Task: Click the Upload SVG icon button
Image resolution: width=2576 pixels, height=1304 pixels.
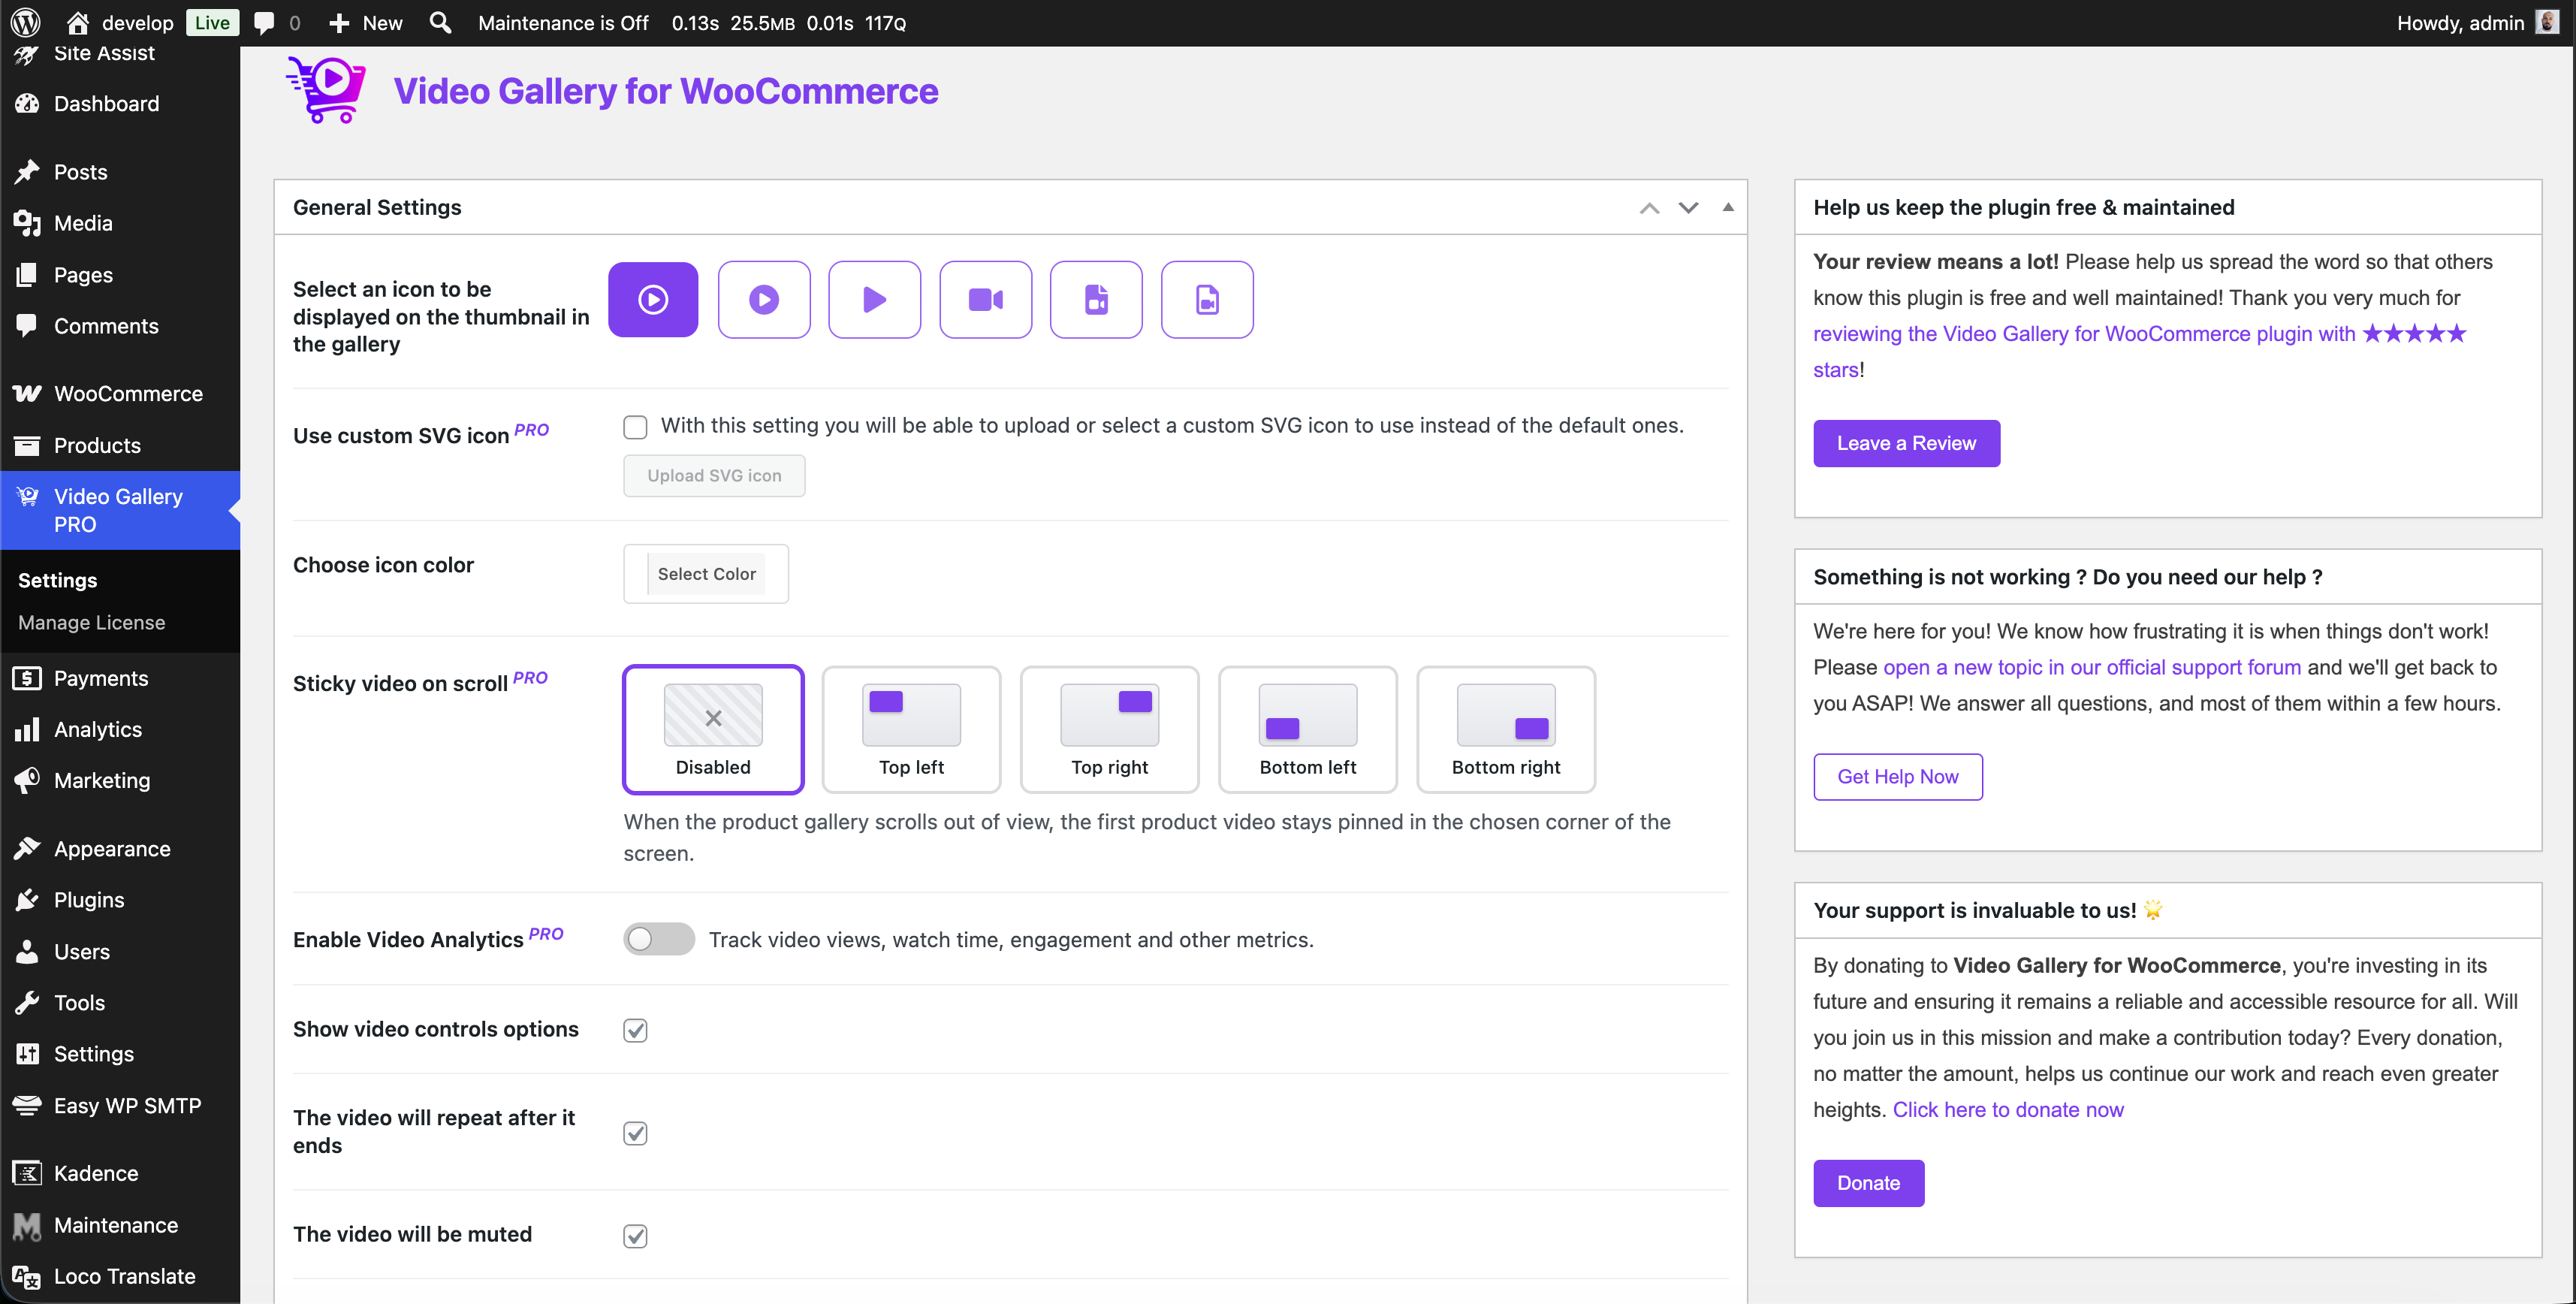Action: point(714,476)
